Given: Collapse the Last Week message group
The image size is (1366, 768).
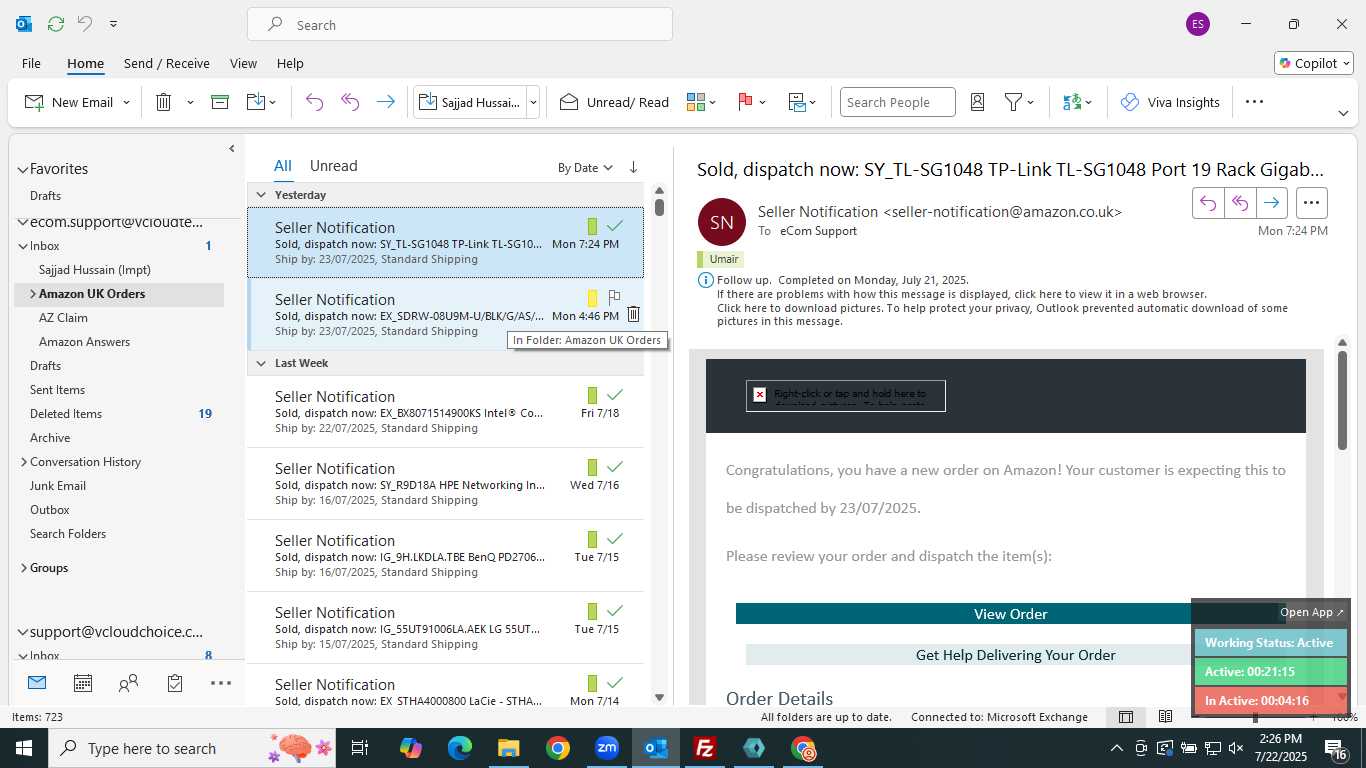Looking at the screenshot, I should point(261,363).
